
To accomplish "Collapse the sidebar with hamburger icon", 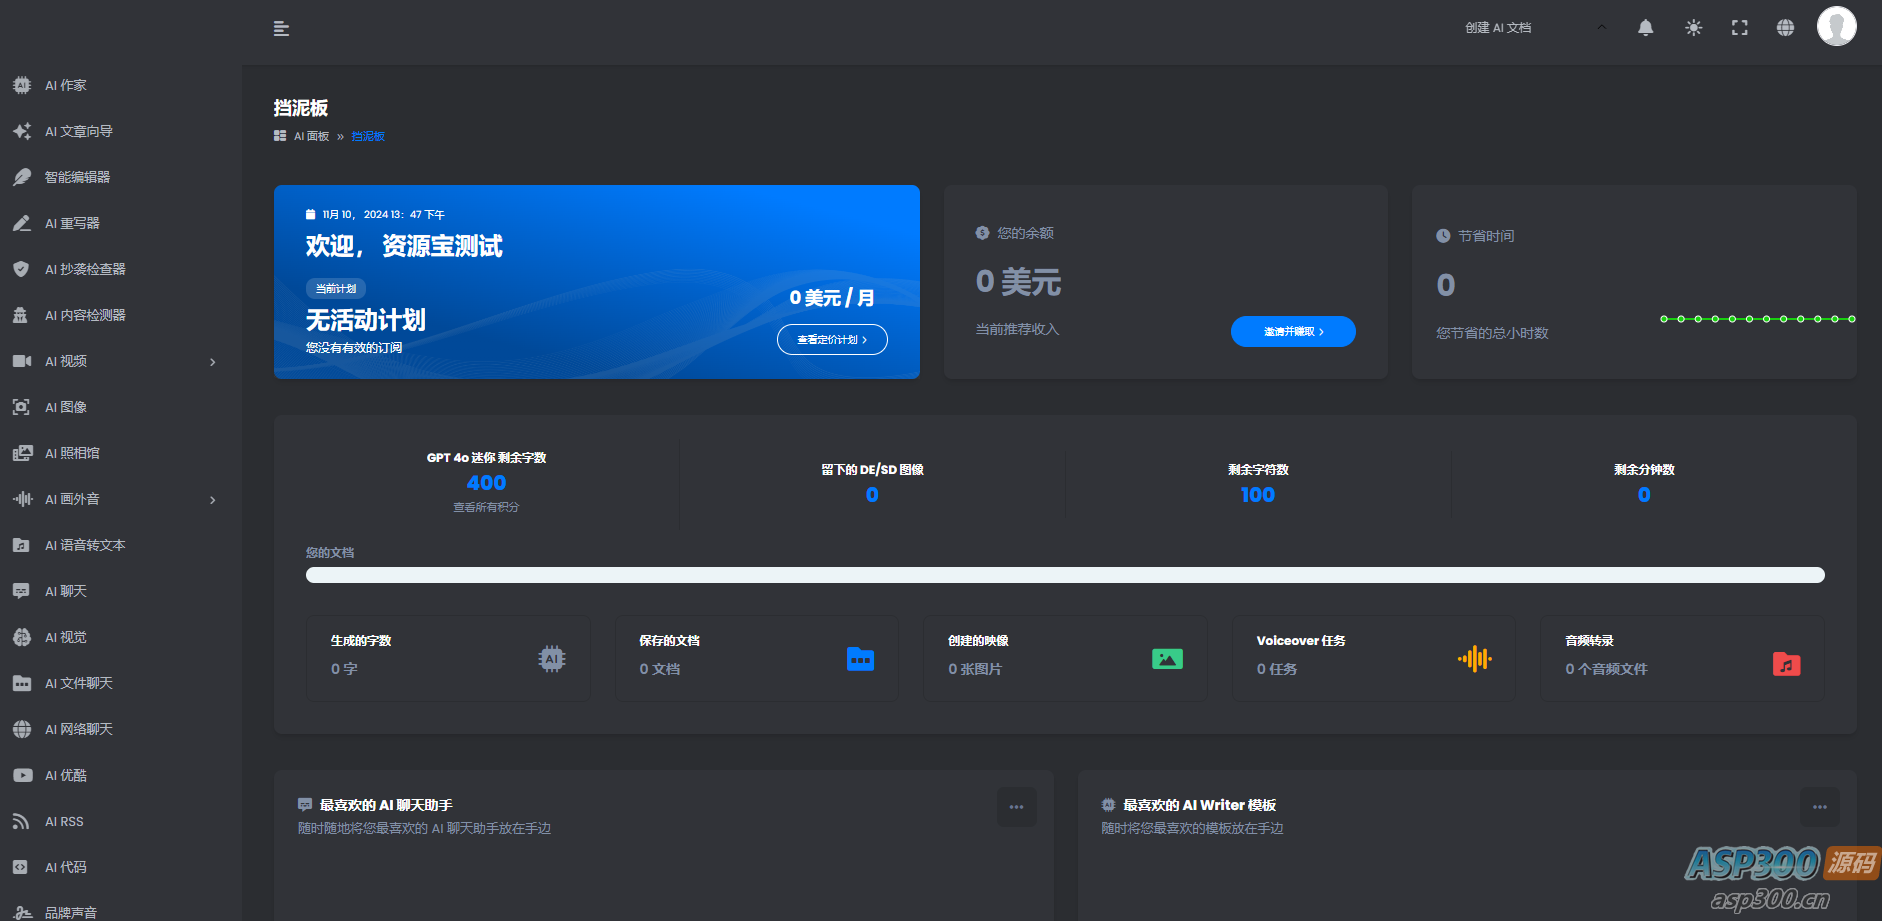I will [x=281, y=28].
